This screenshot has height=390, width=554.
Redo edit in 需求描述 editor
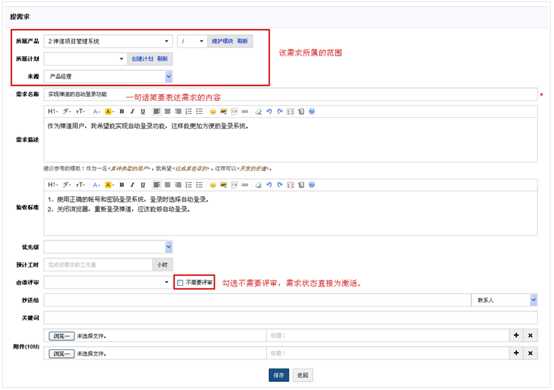pos(280,111)
